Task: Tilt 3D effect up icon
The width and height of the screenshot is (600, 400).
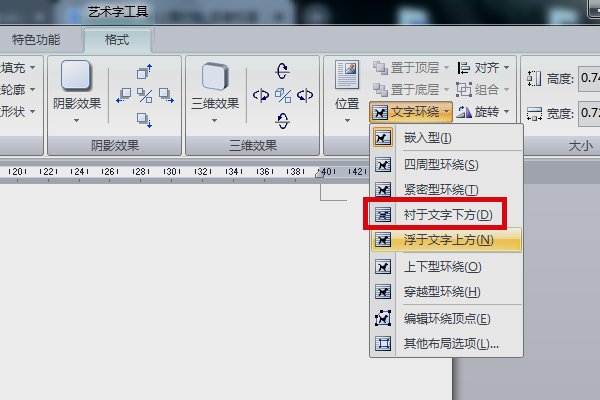Action: pyautogui.click(x=283, y=71)
